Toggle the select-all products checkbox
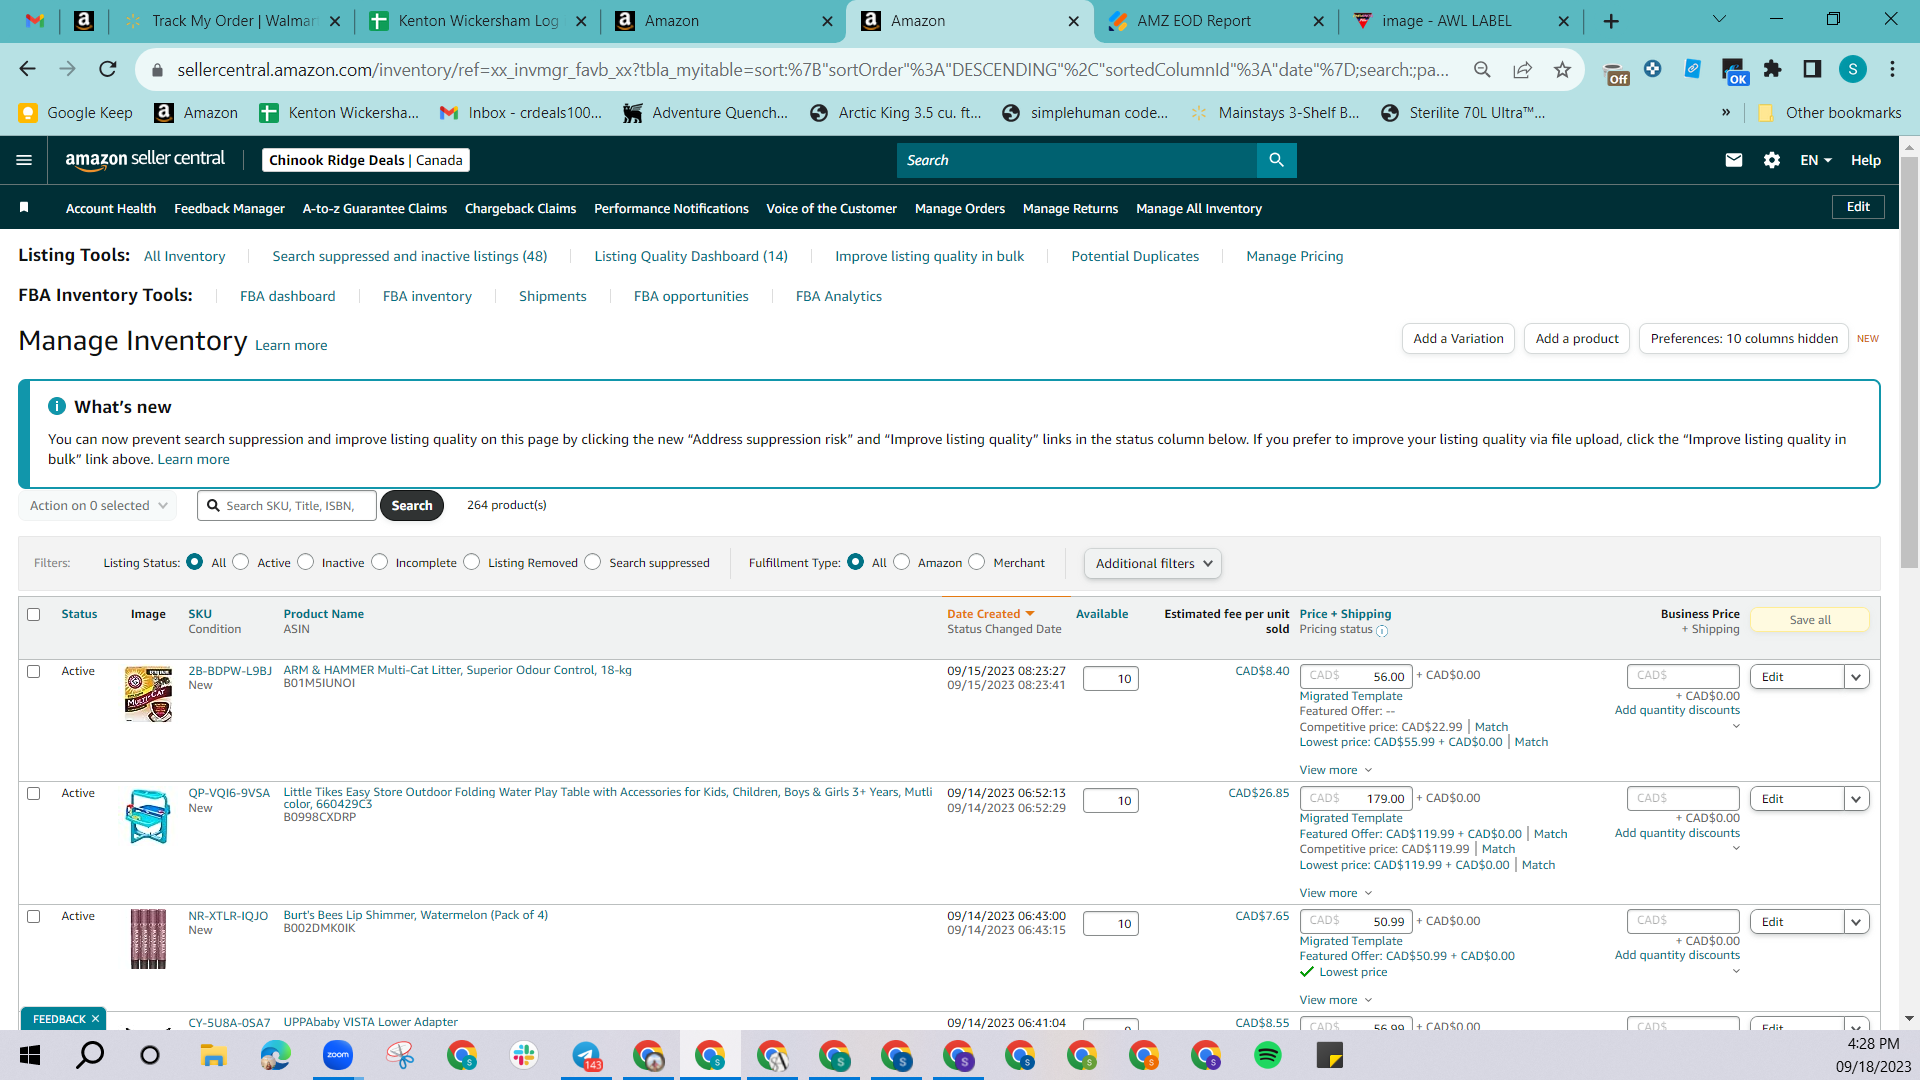The width and height of the screenshot is (1920, 1080). [x=34, y=614]
